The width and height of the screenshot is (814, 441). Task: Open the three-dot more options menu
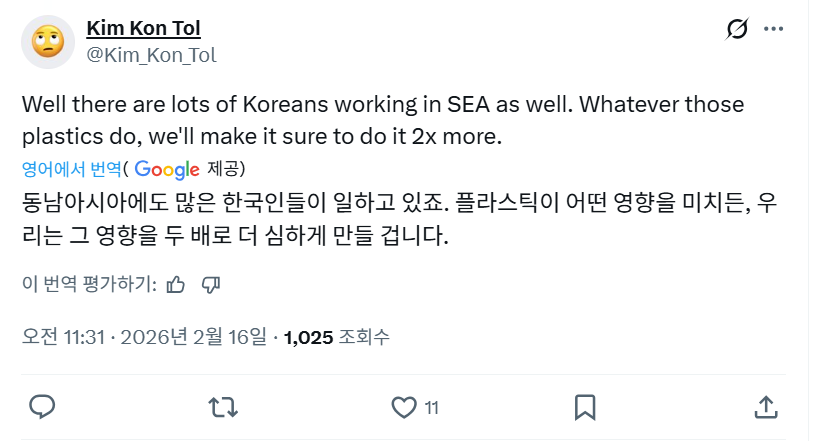click(773, 30)
